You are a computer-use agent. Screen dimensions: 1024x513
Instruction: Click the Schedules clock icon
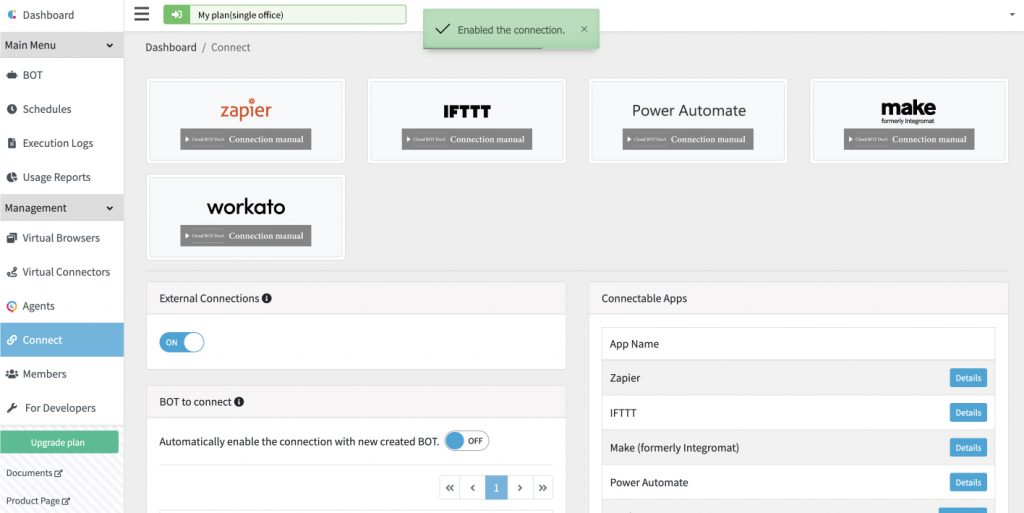coord(12,109)
